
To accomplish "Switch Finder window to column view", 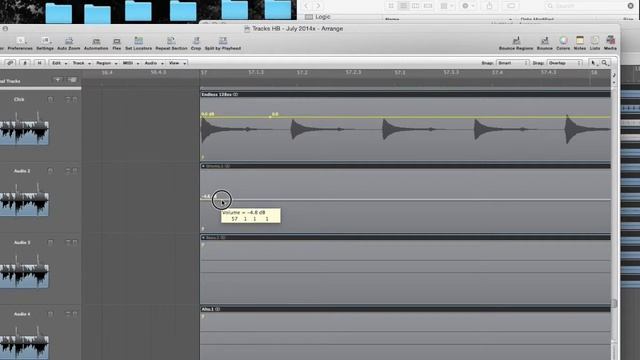I will pyautogui.click(x=416, y=6).
